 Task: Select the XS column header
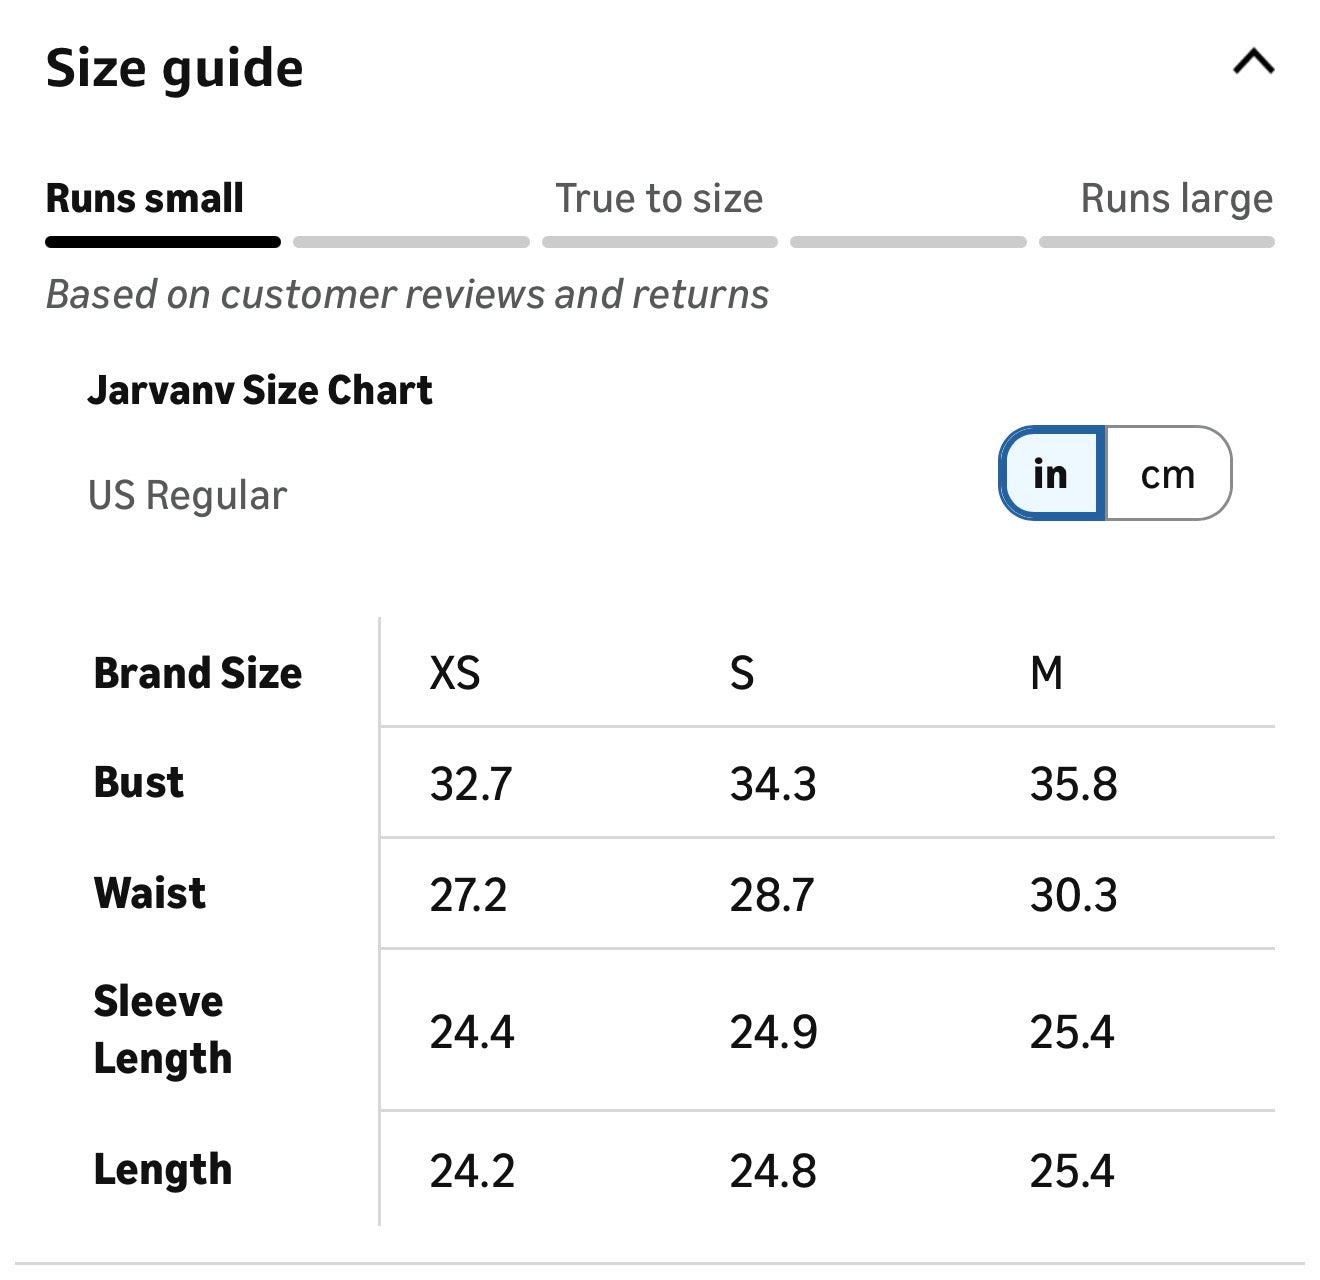(x=455, y=673)
